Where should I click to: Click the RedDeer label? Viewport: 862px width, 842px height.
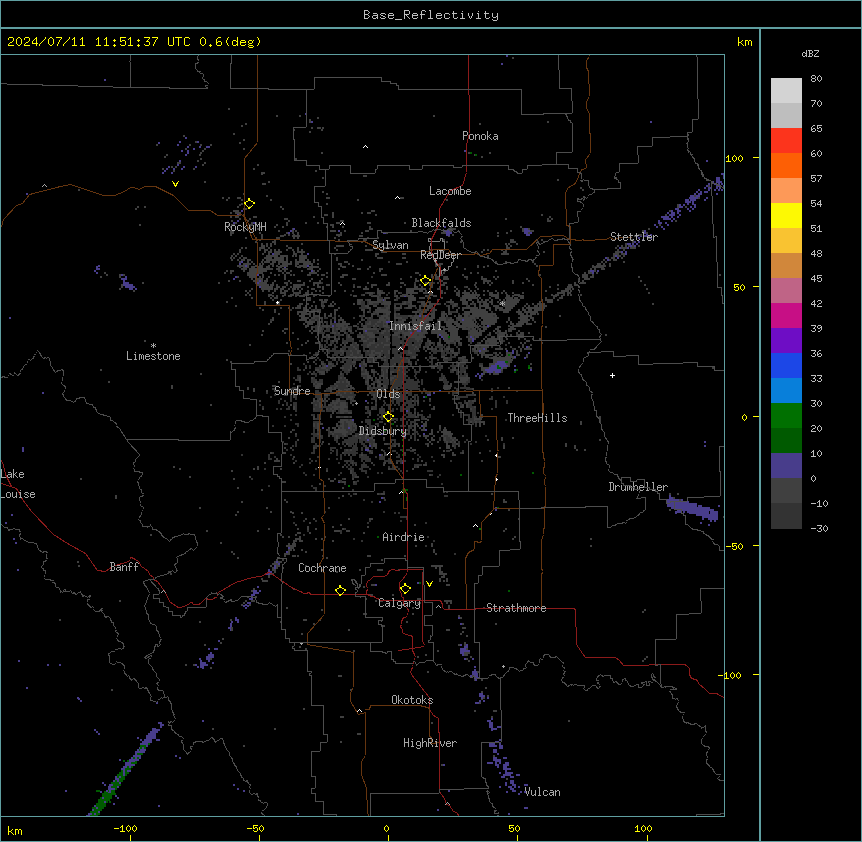point(440,255)
